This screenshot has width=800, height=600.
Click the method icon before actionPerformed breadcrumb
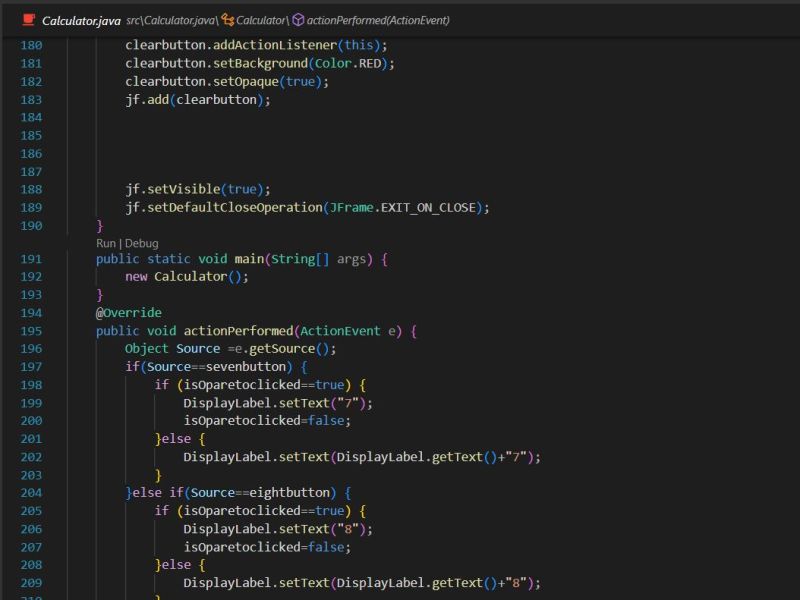(x=297, y=19)
